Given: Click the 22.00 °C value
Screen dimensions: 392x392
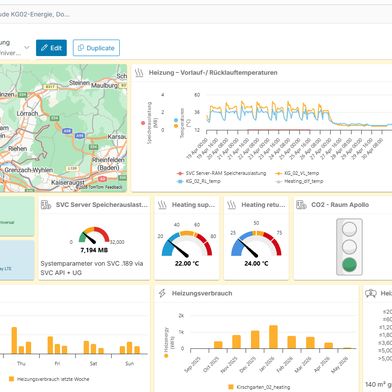Looking at the screenshot, I should pos(187,263).
